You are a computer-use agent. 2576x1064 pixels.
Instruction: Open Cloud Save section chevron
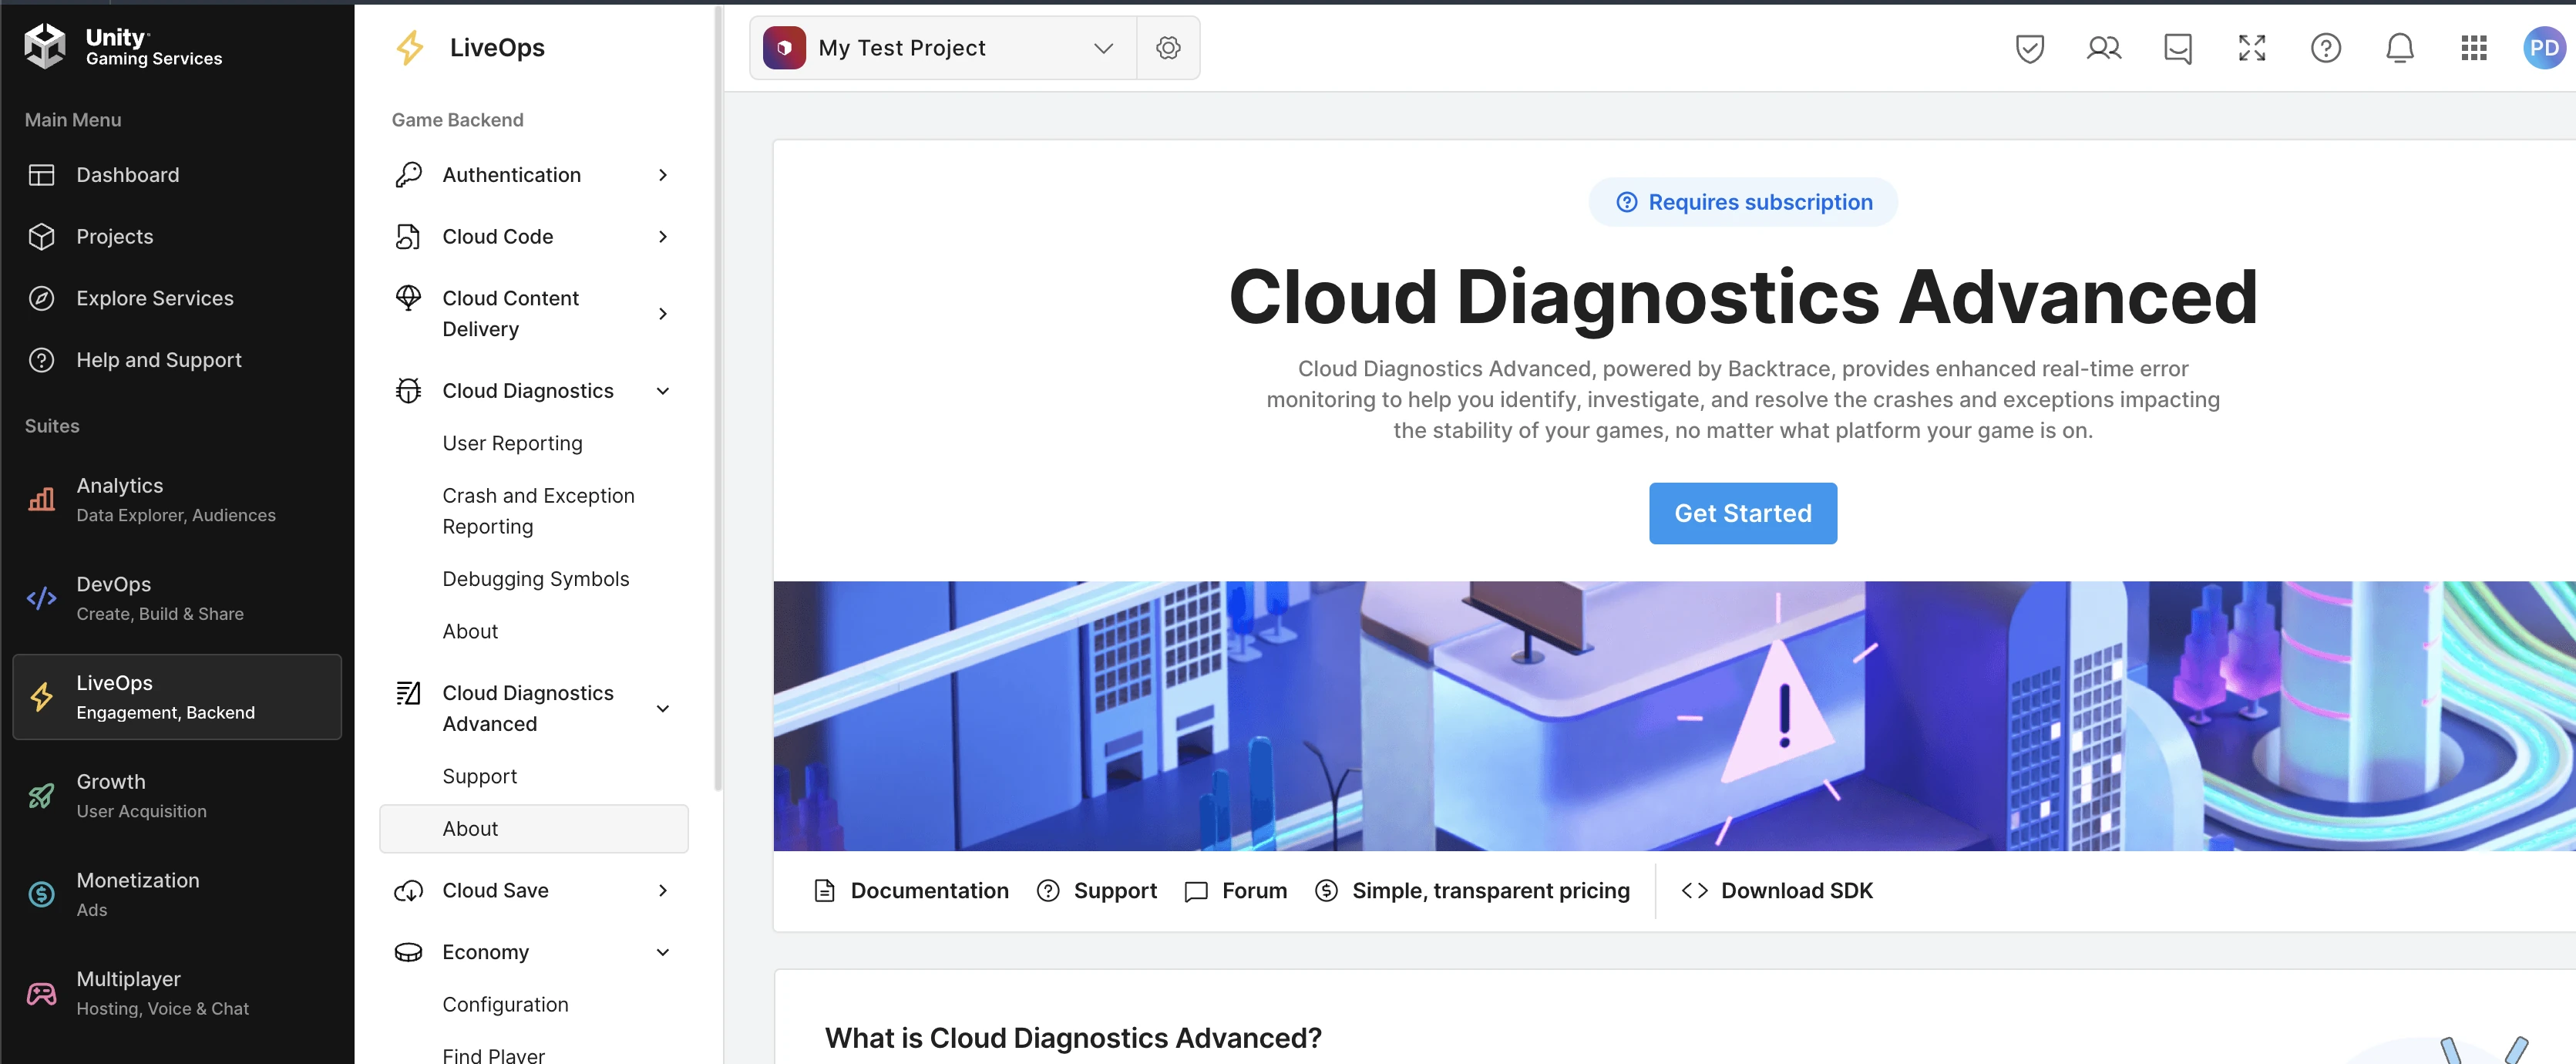(663, 890)
